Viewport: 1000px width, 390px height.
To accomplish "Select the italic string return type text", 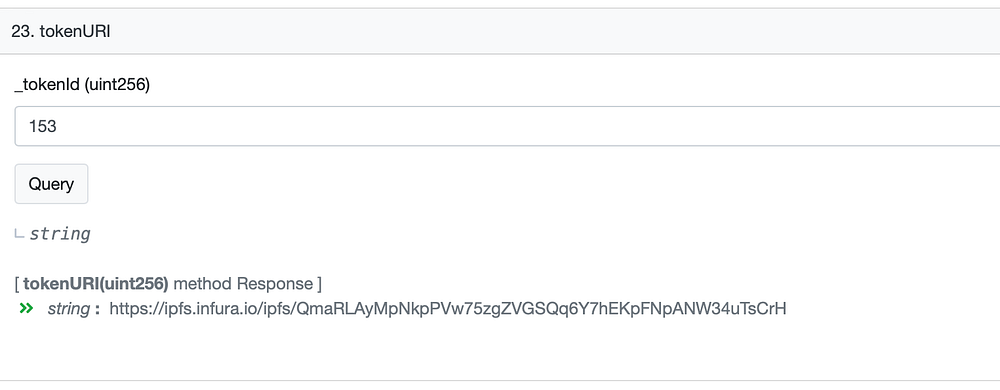I will tap(60, 234).
